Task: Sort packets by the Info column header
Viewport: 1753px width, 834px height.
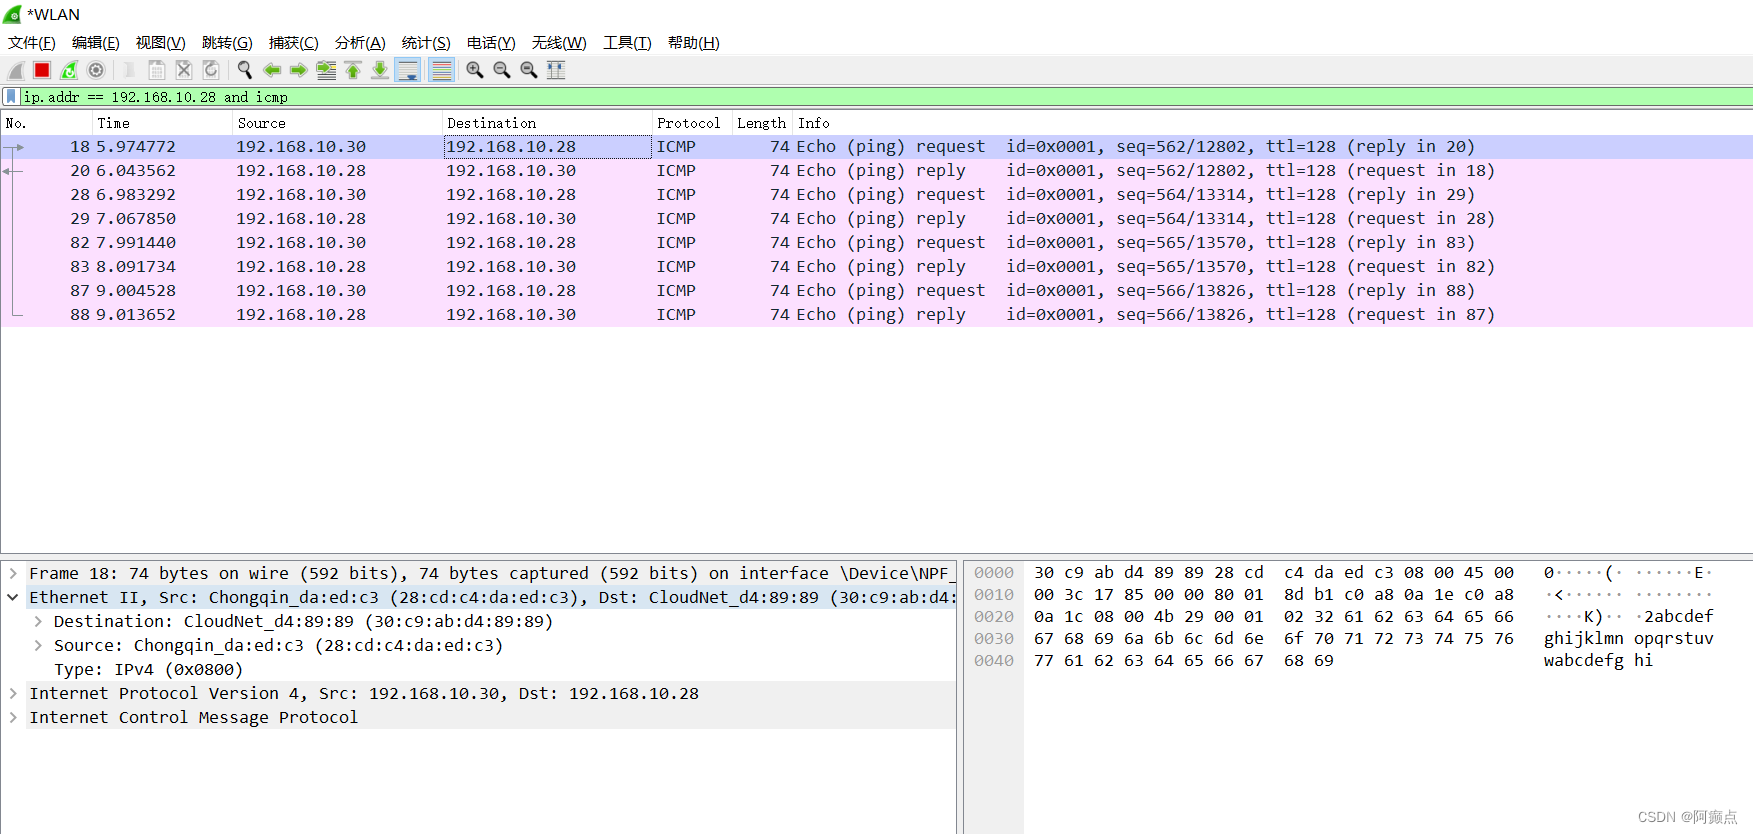Action: (1272, 123)
